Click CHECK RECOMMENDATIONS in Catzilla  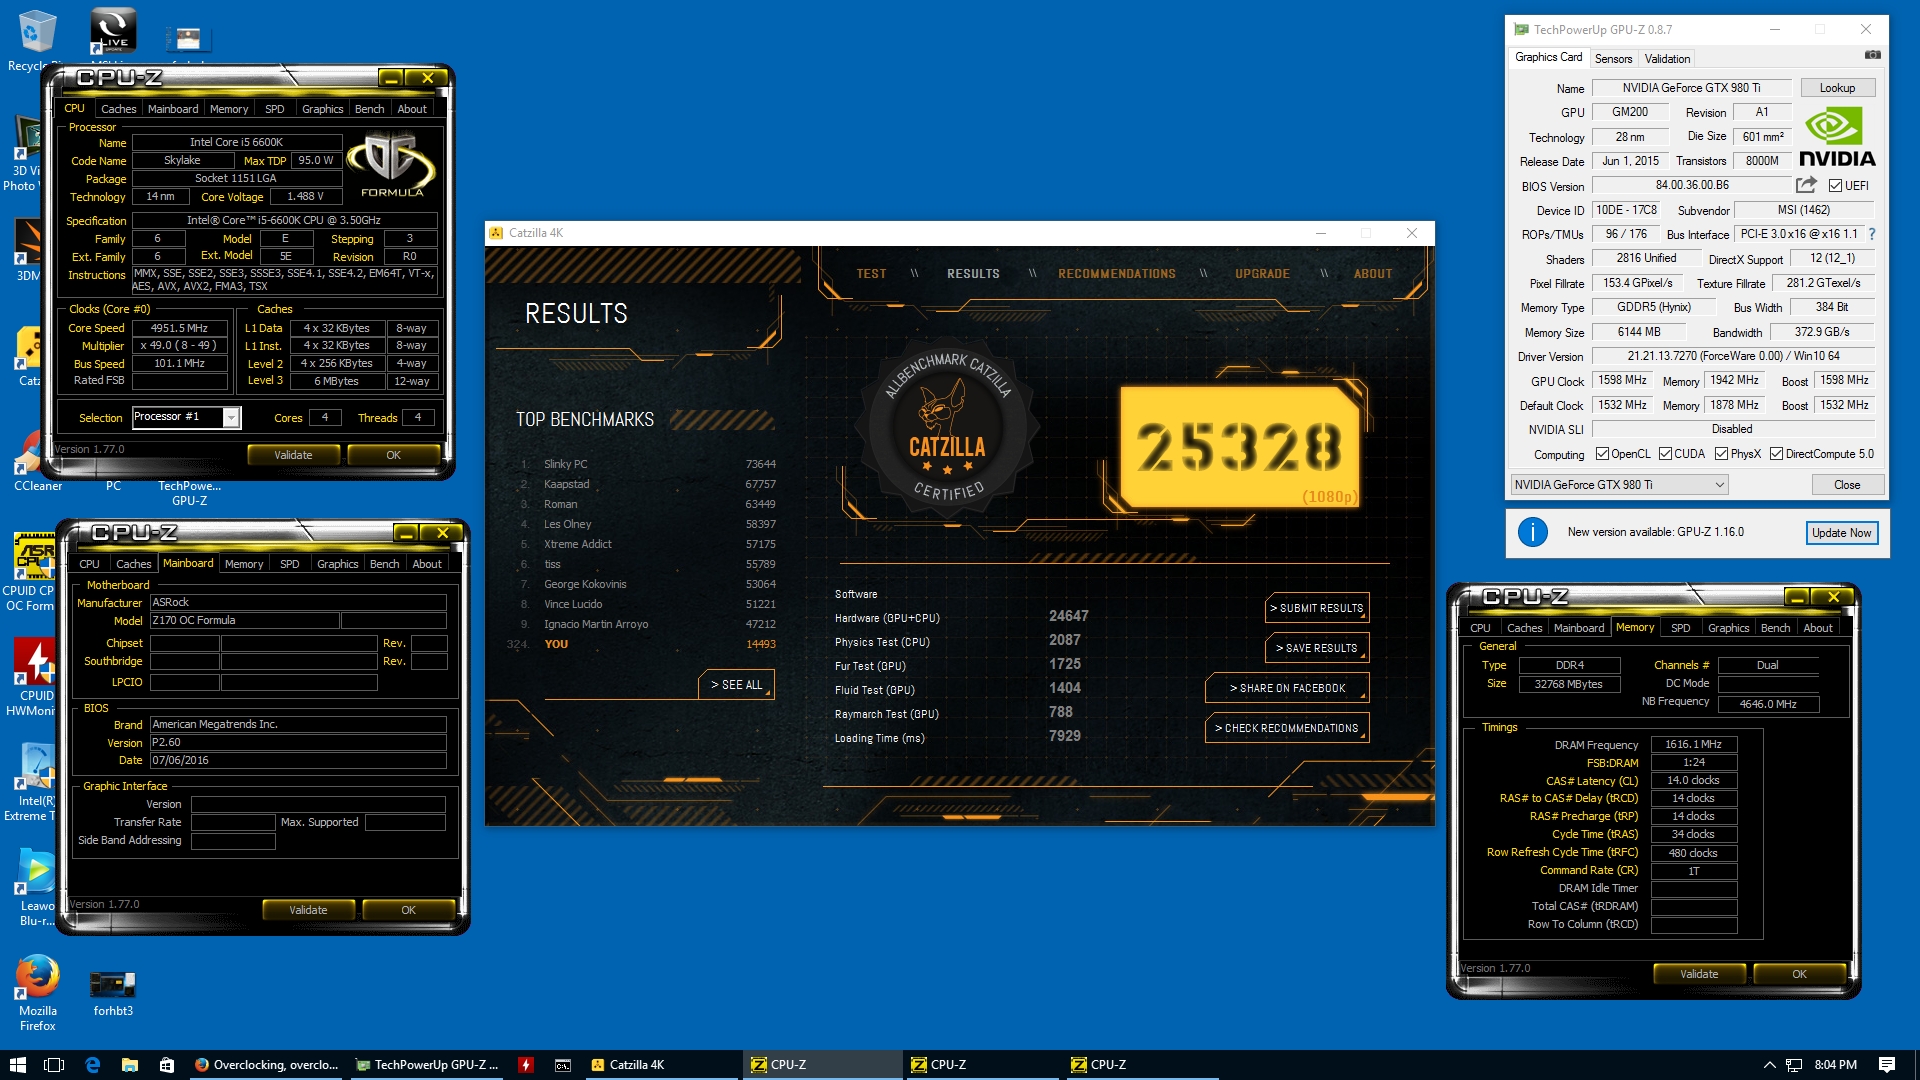(x=1287, y=728)
